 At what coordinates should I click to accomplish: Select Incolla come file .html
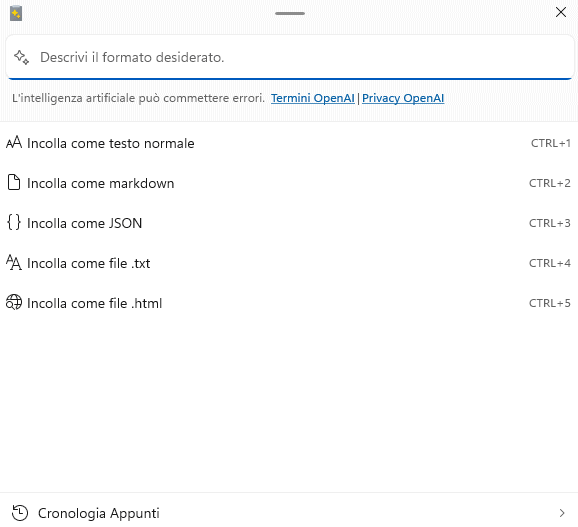(289, 303)
